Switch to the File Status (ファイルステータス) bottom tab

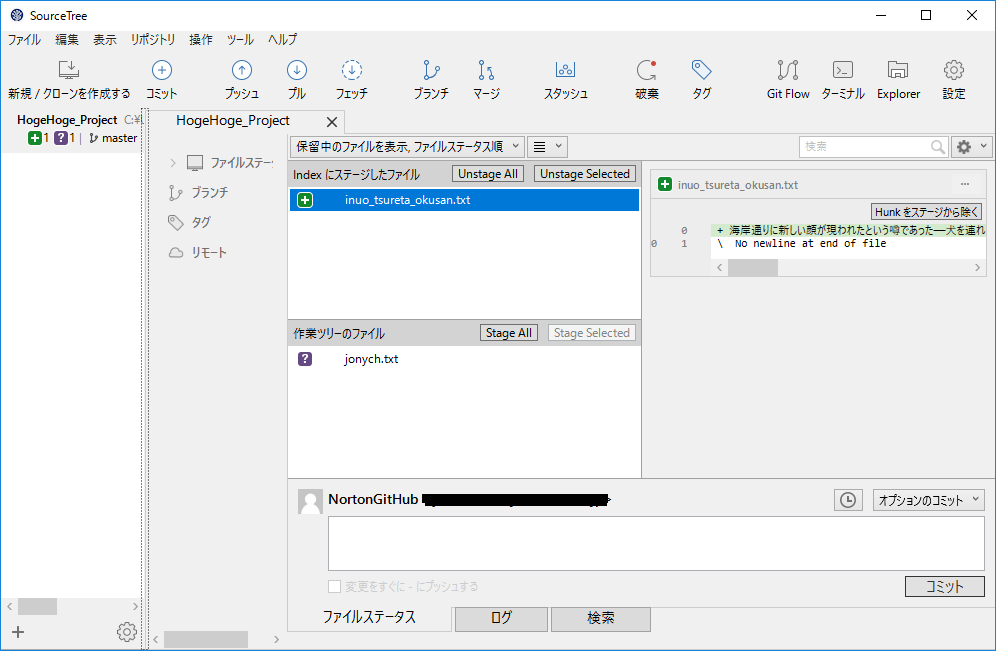(369, 617)
